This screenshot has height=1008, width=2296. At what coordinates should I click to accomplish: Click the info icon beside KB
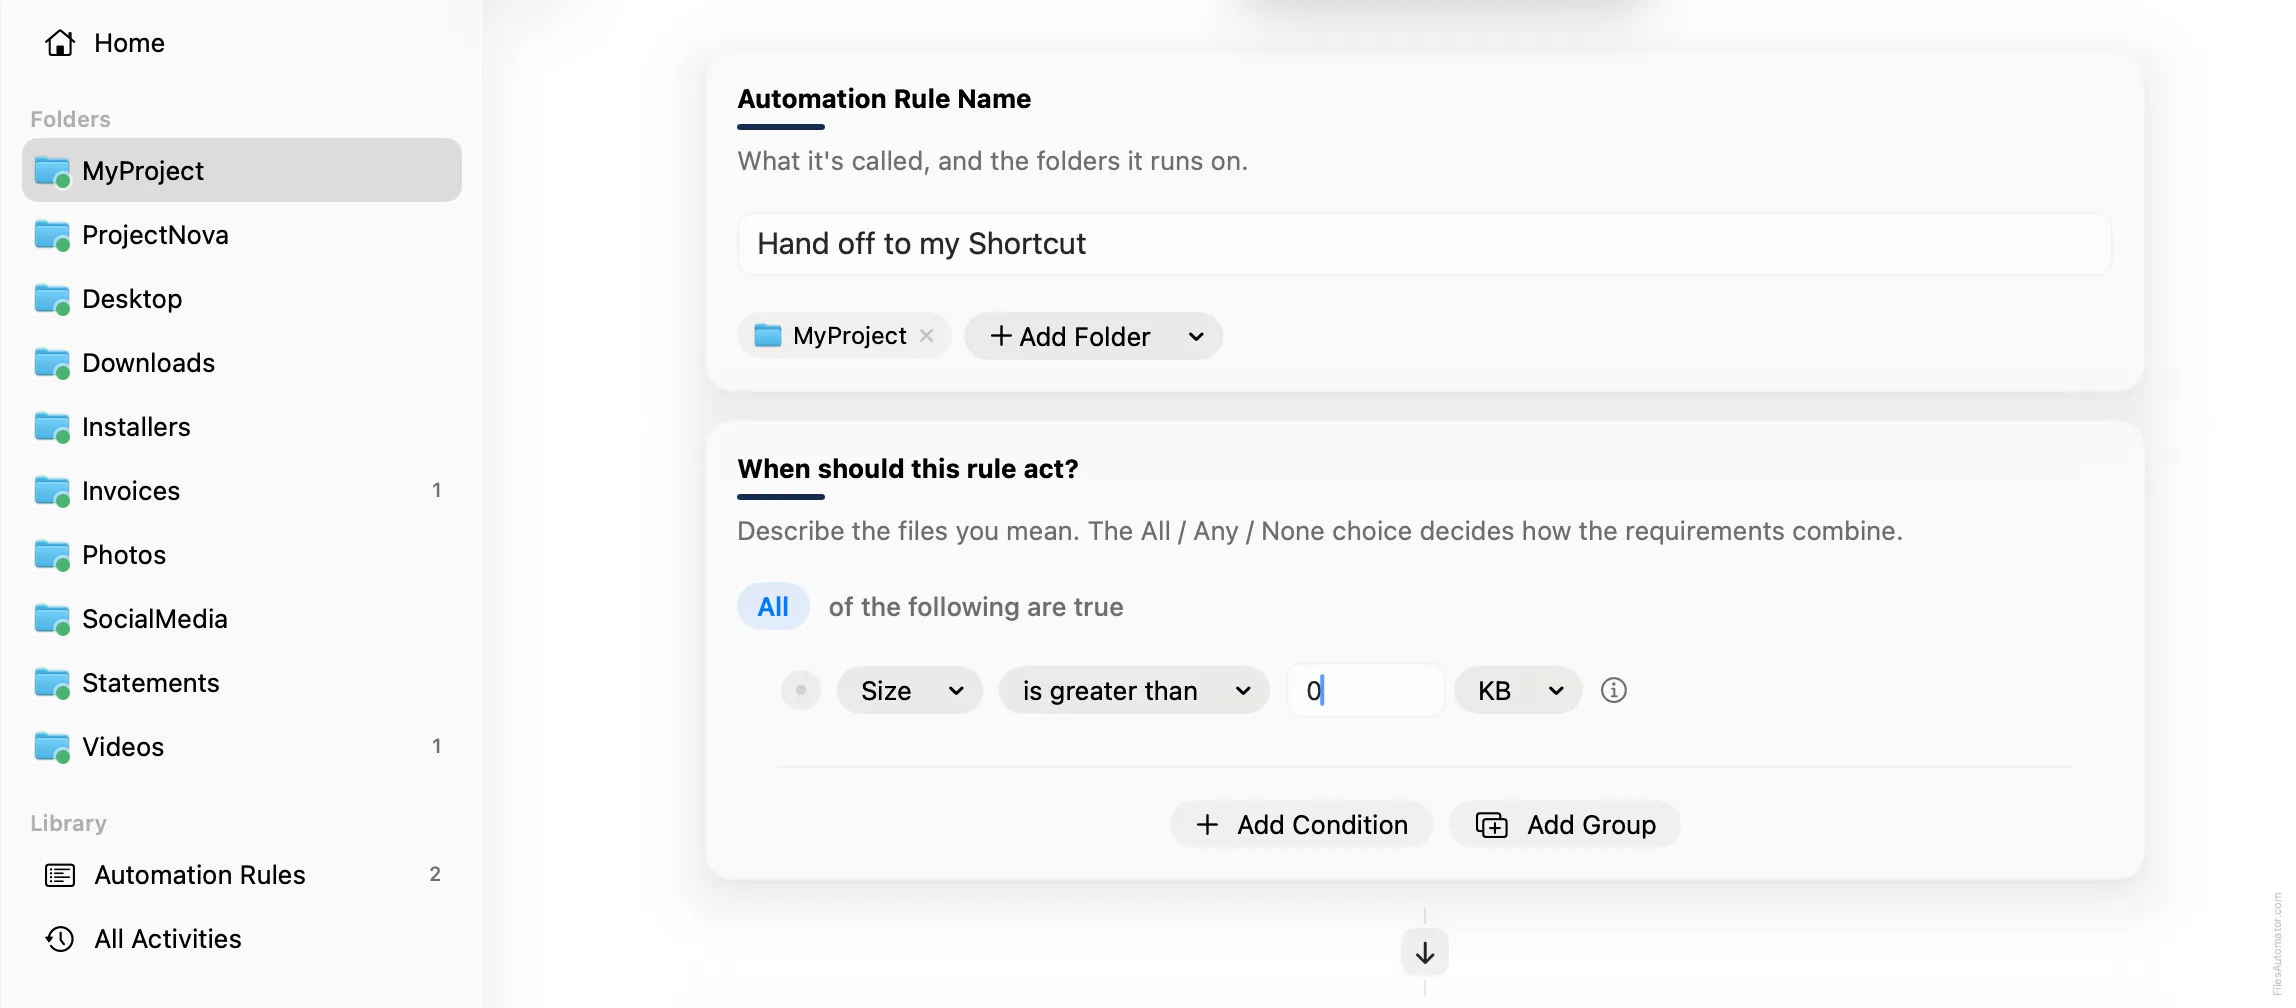click(1614, 690)
